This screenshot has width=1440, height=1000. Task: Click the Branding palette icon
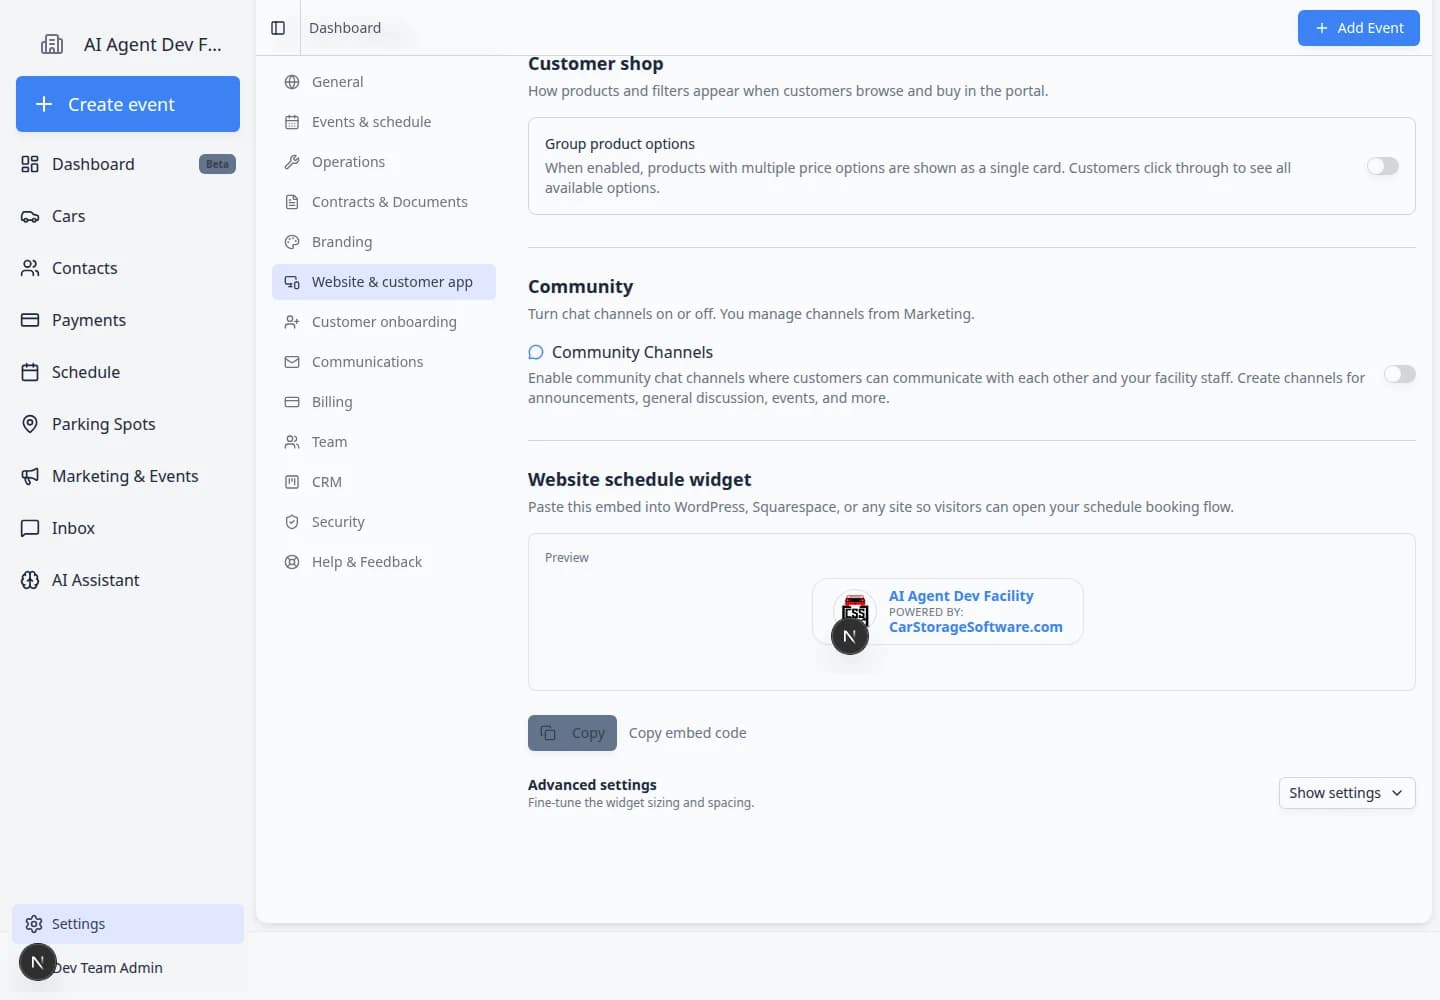[292, 242]
